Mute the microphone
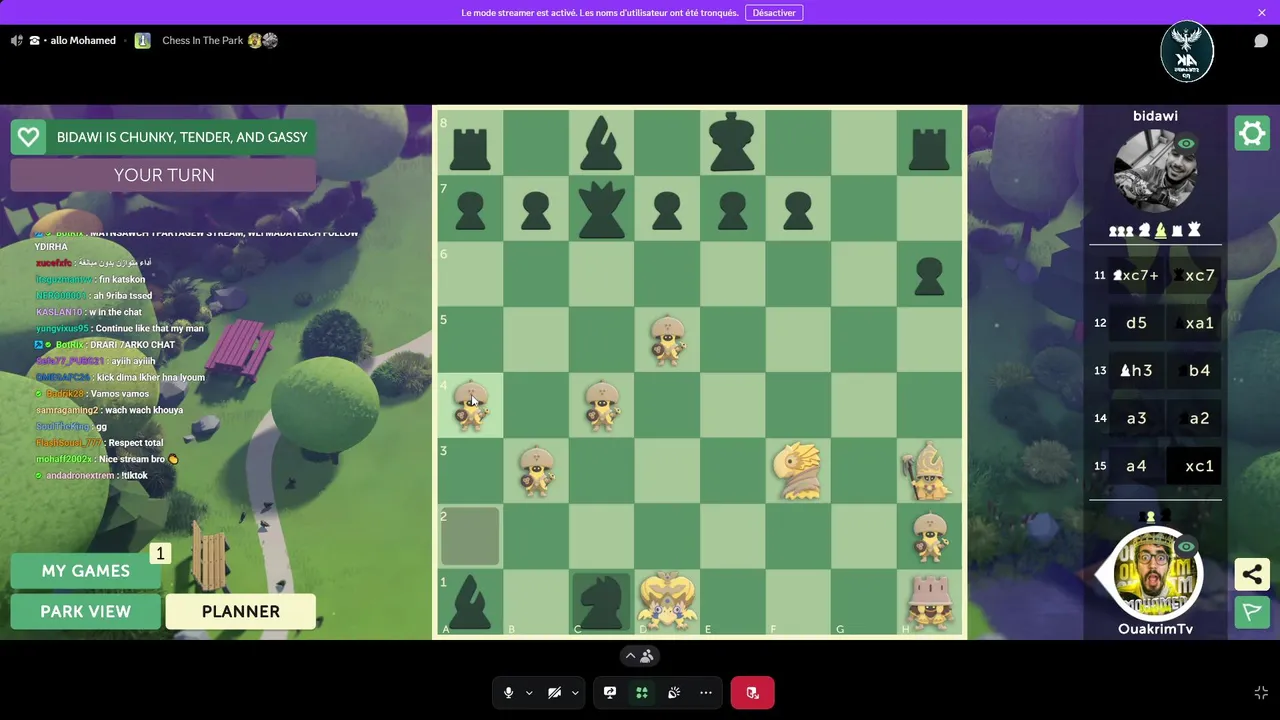Screen dimensions: 1280x720 (x=508, y=692)
